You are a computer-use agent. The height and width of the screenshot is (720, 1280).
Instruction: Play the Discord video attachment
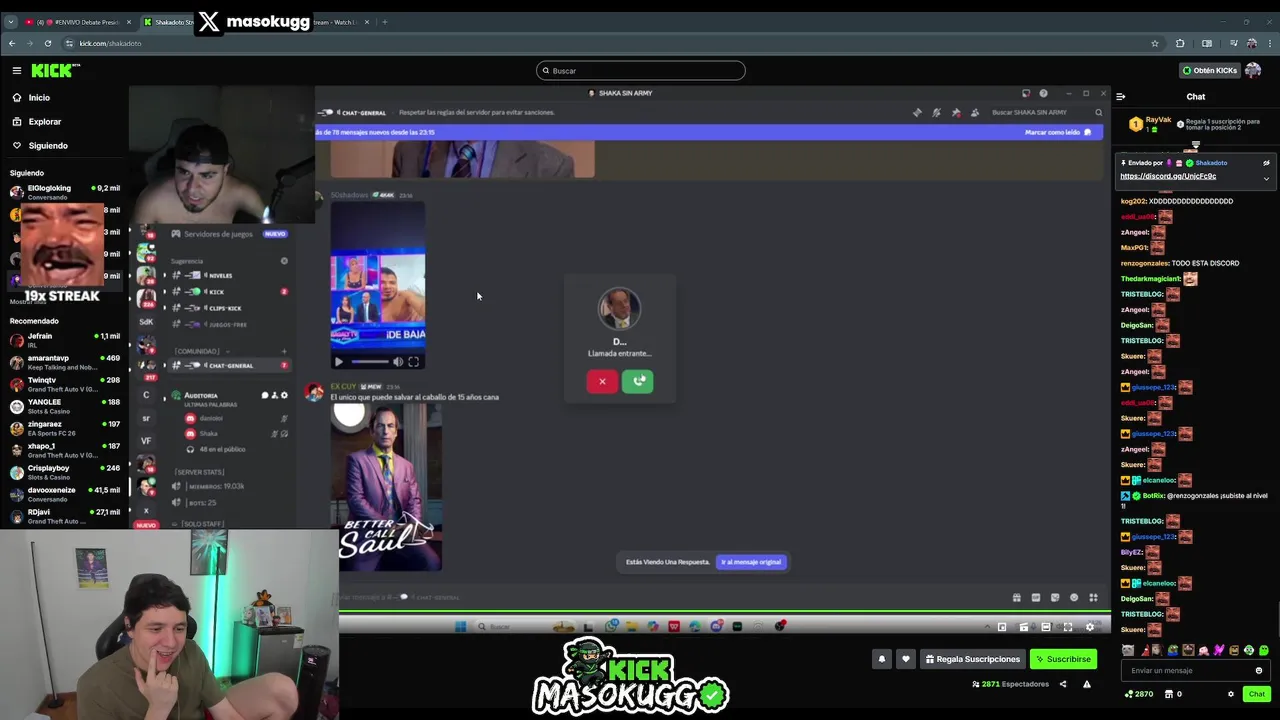click(338, 362)
